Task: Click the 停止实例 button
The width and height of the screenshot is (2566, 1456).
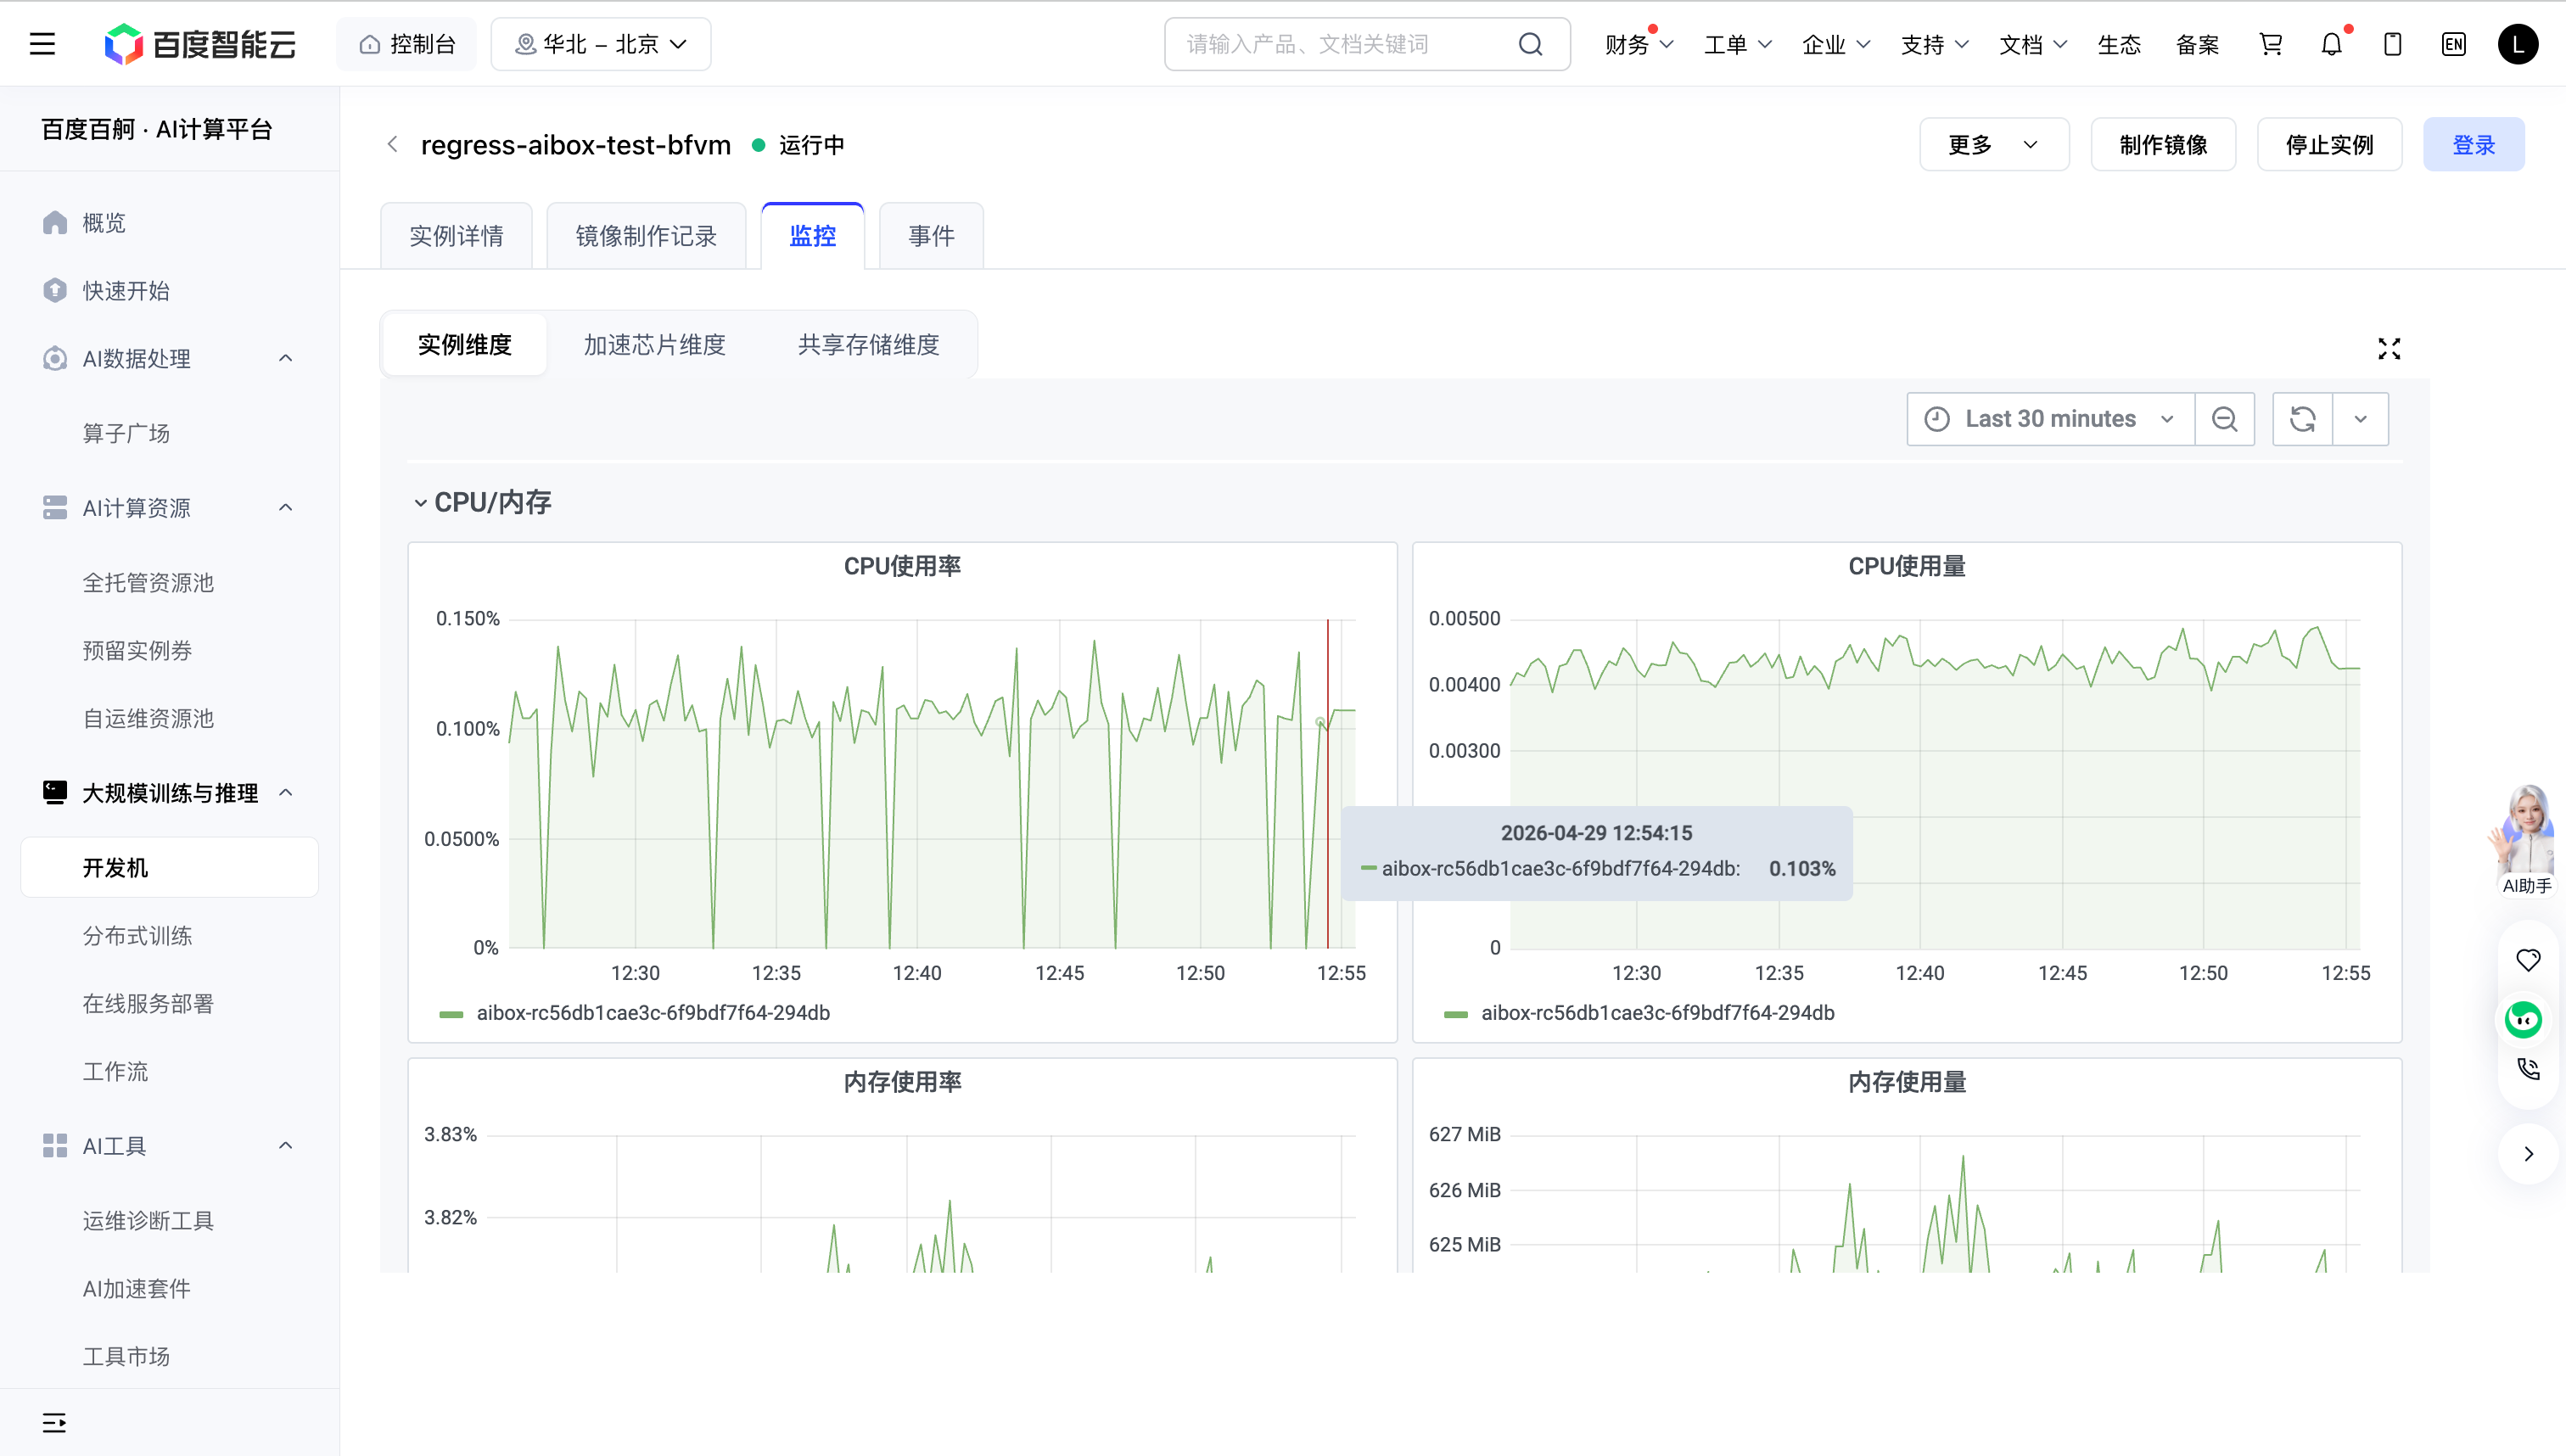Action: [2329, 145]
